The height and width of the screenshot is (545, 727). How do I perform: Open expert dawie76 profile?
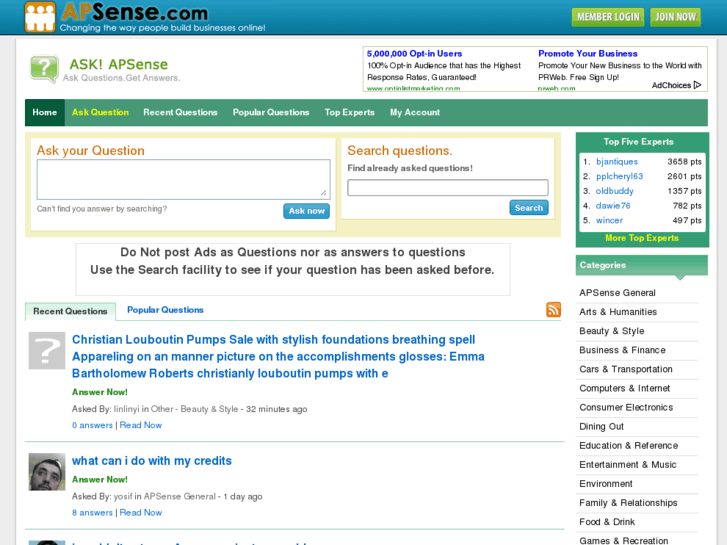pos(613,205)
